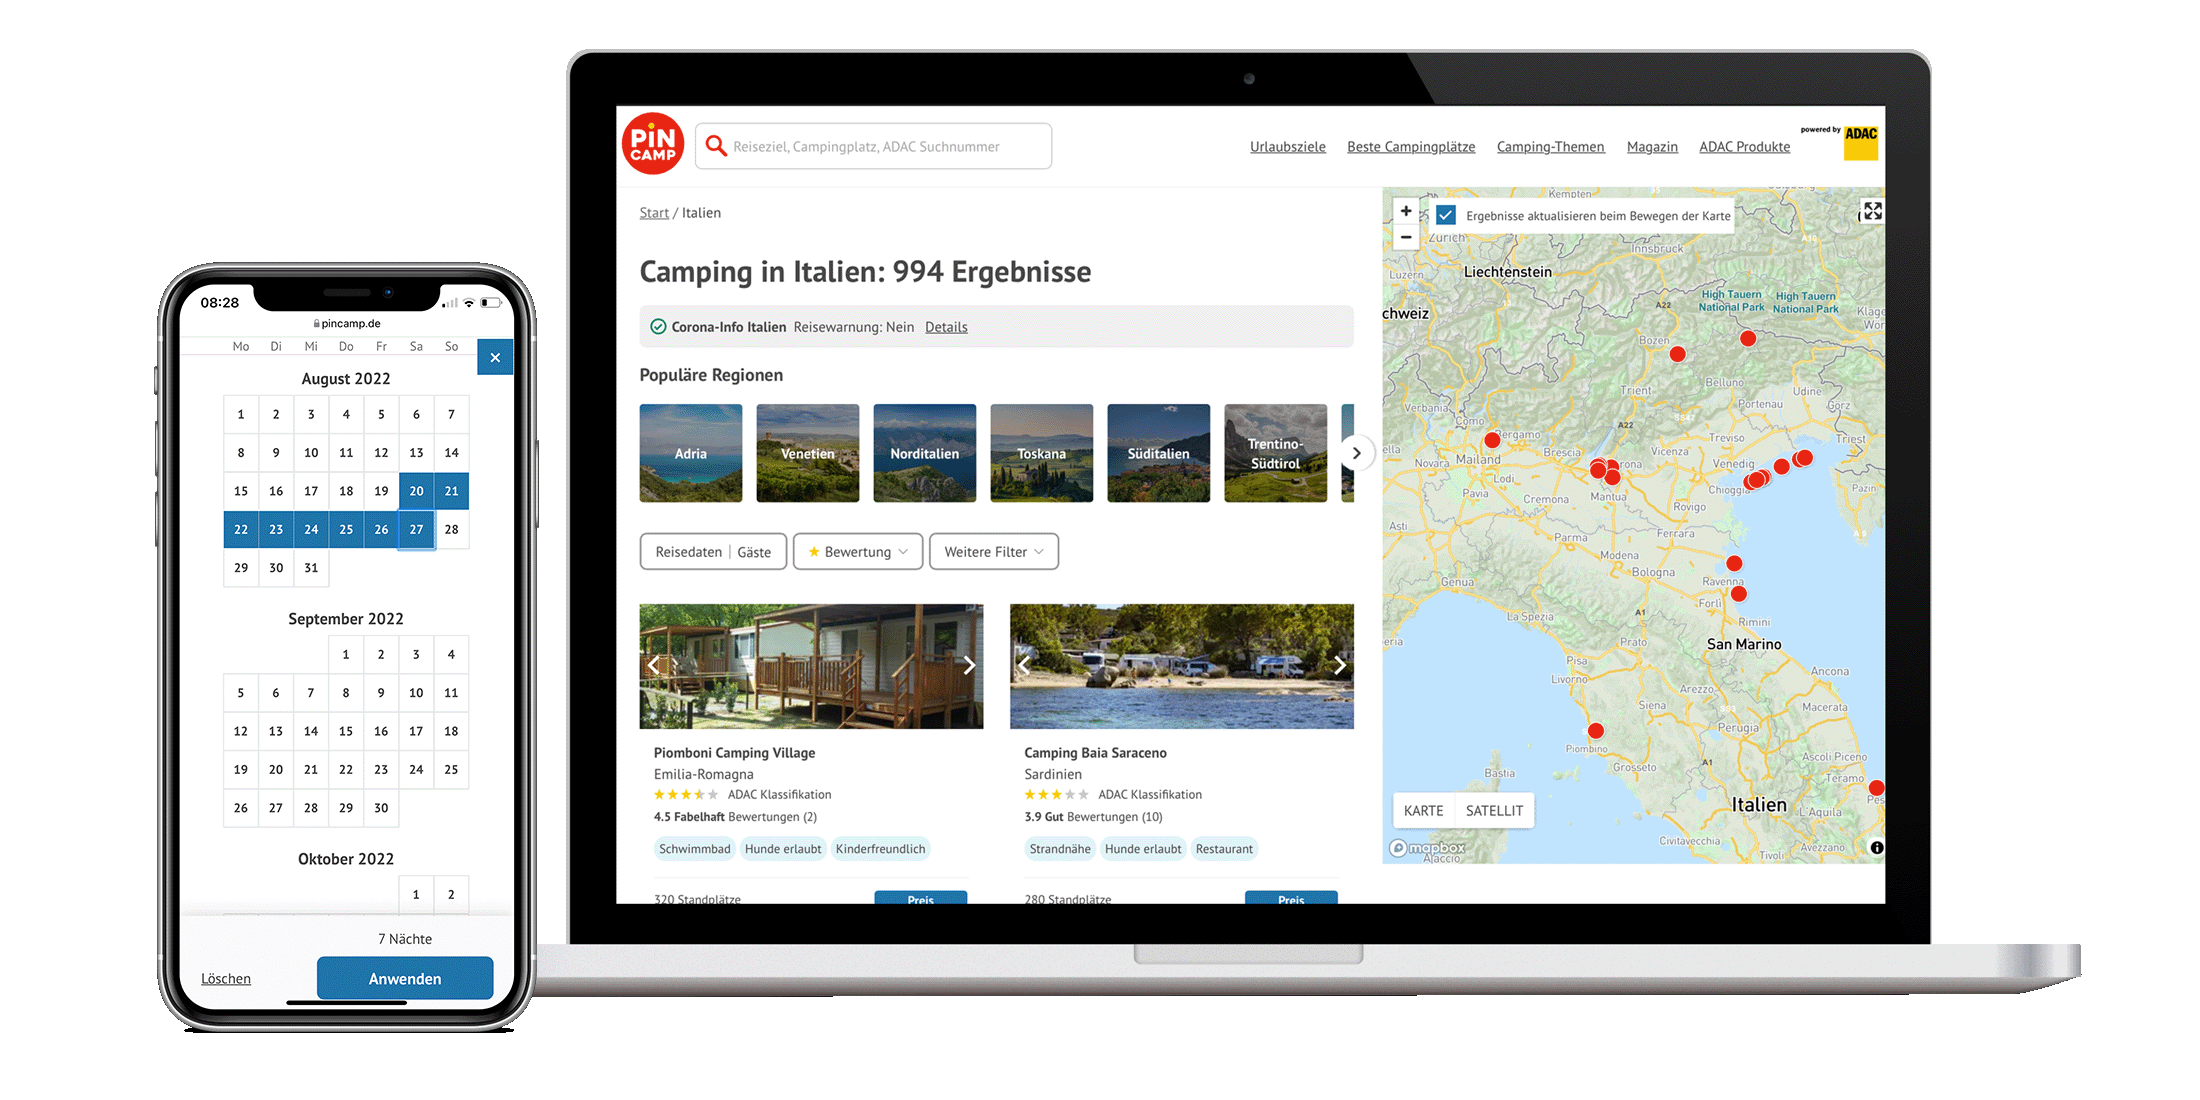Select the Norditalien region thumbnail
2200x1100 pixels.
(925, 453)
